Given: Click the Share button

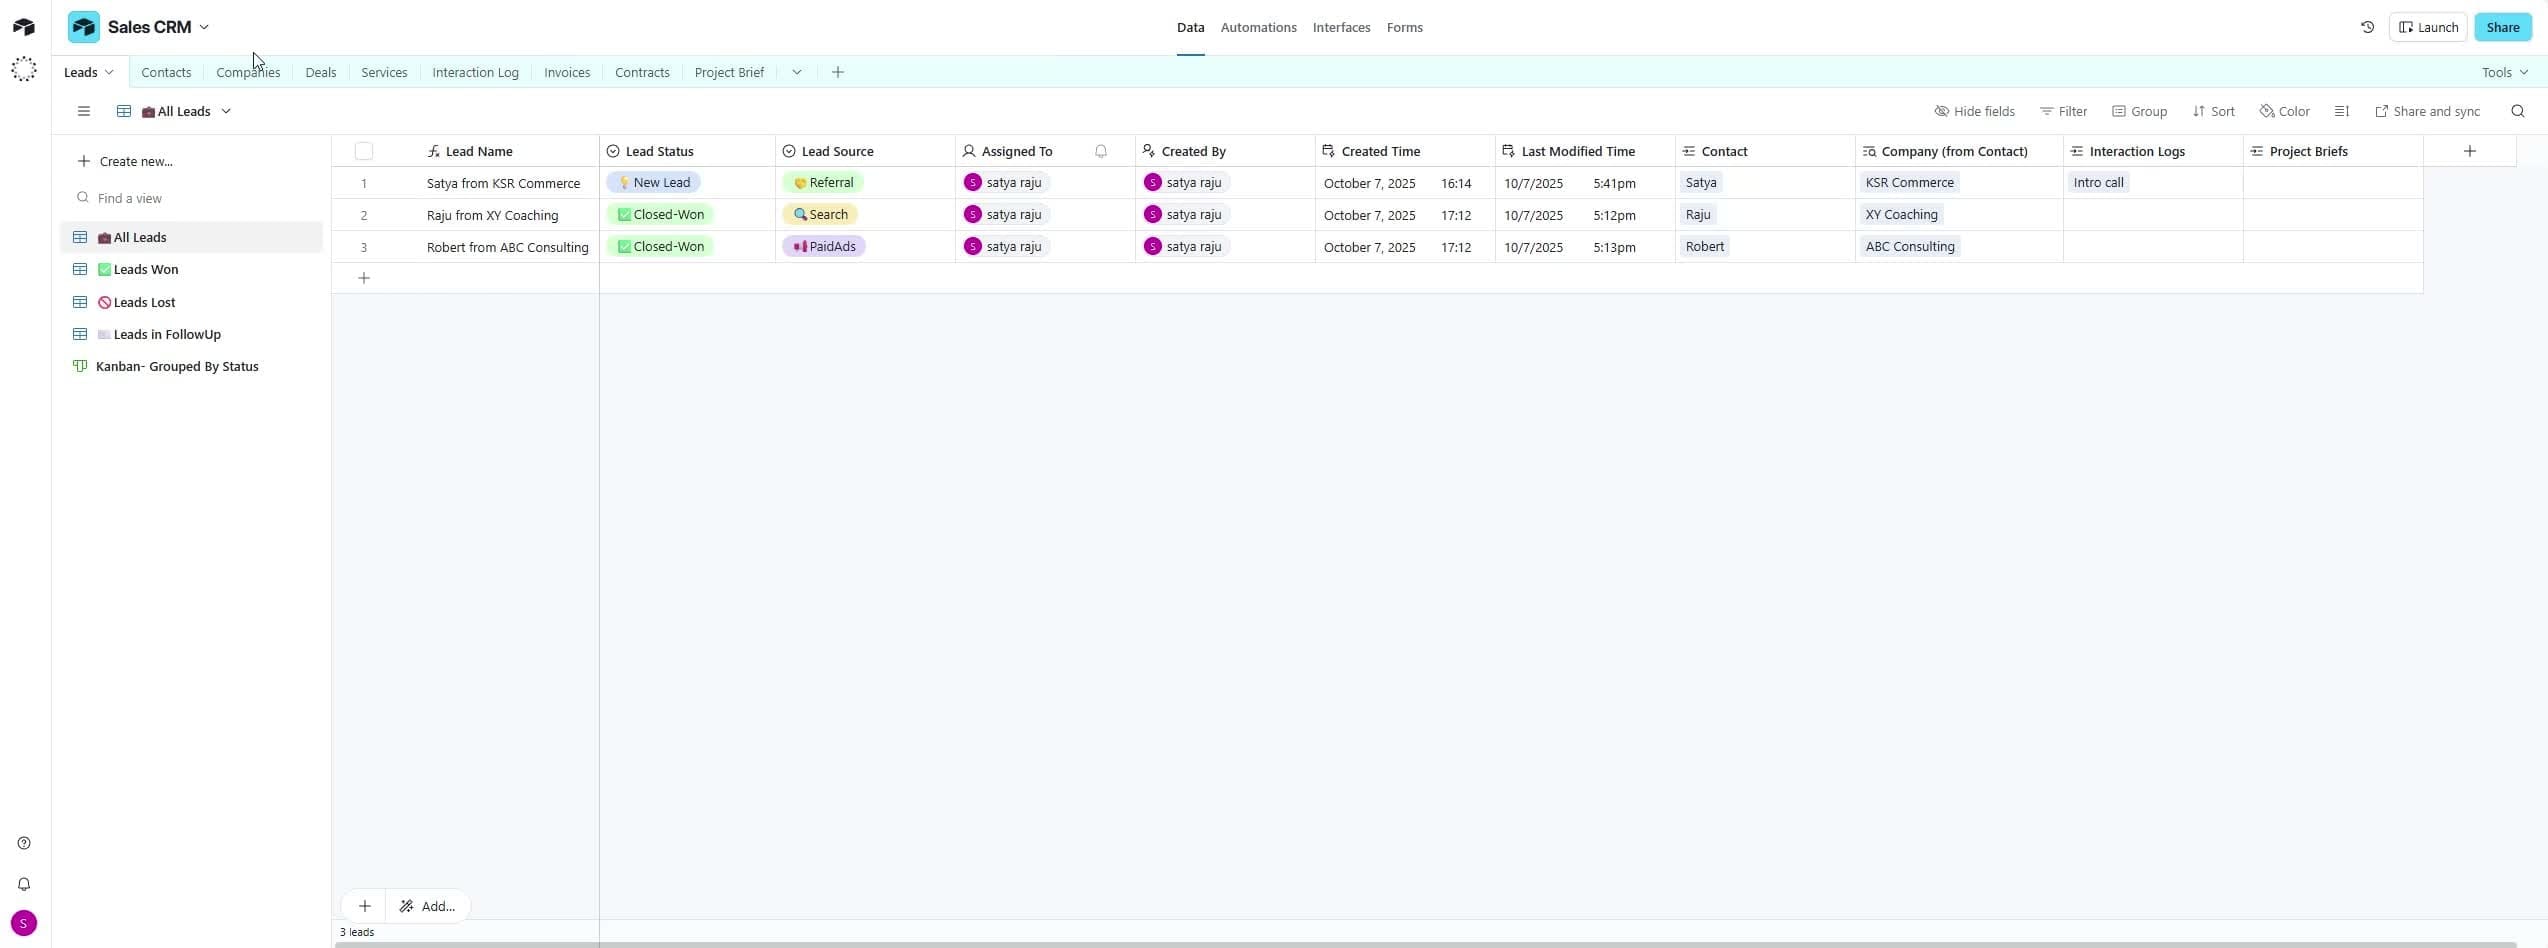Looking at the screenshot, I should 2502,27.
